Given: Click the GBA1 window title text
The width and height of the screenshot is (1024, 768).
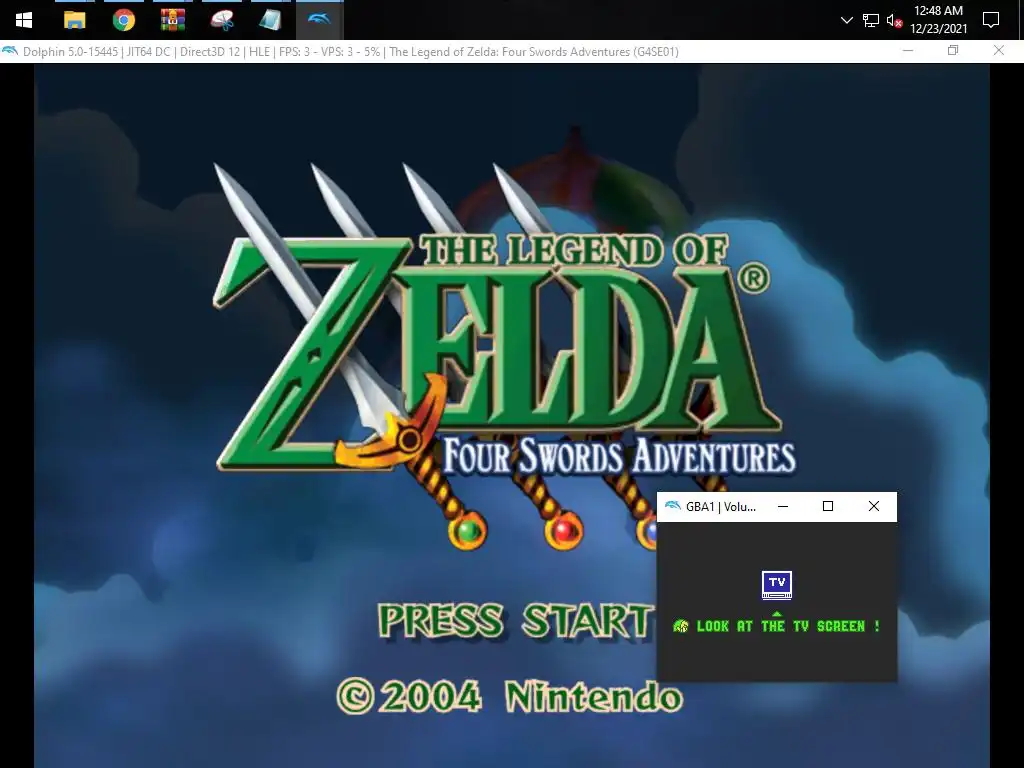Looking at the screenshot, I should (x=721, y=507).
